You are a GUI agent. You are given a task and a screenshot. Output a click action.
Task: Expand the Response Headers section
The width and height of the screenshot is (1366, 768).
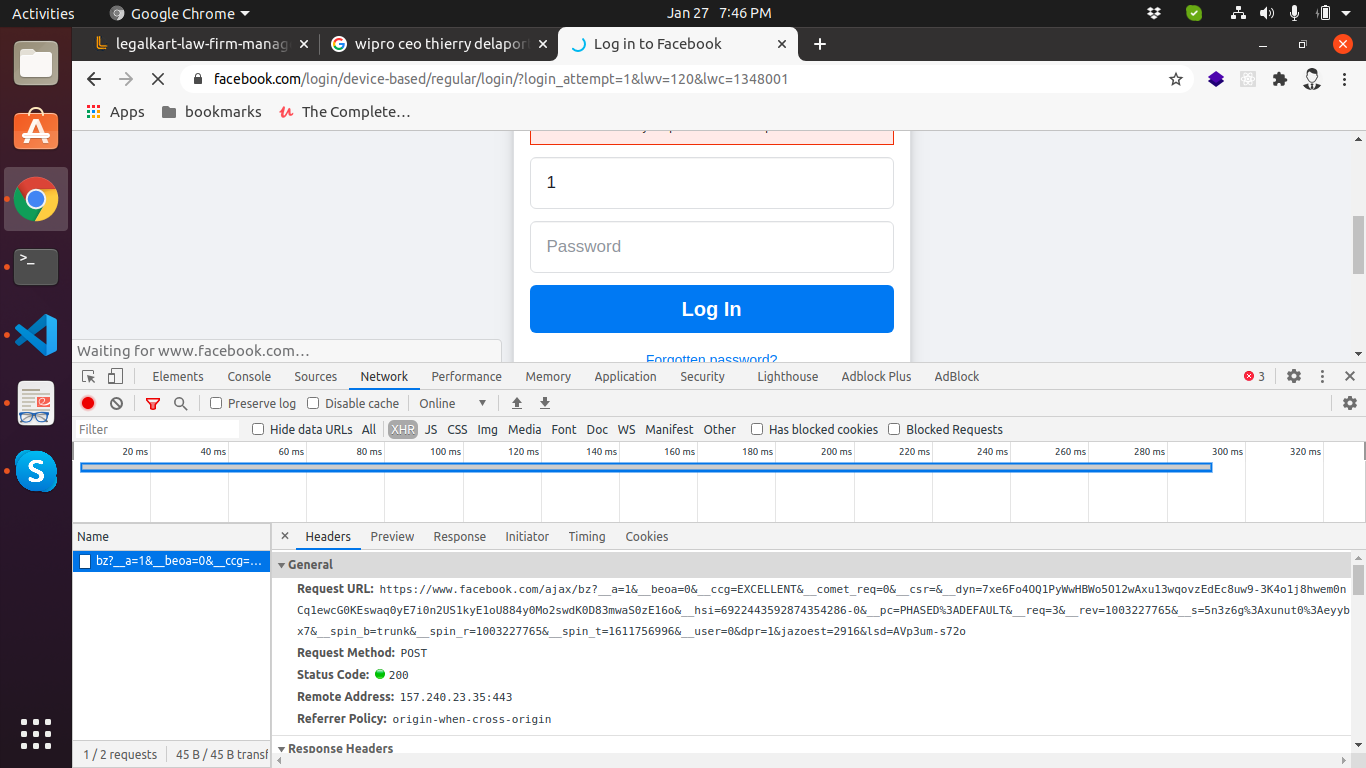coord(282,749)
